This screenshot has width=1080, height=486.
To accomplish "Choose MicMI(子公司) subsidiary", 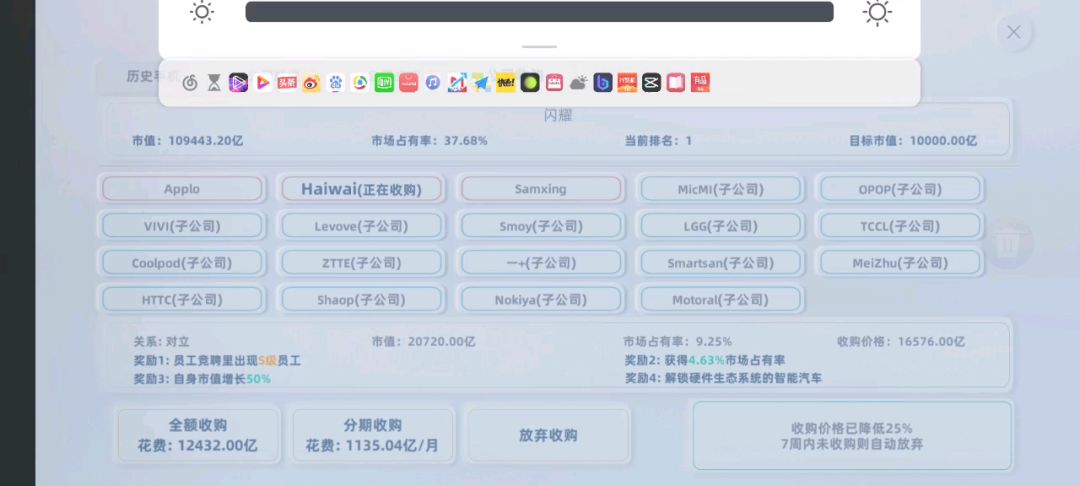I will click(x=720, y=189).
